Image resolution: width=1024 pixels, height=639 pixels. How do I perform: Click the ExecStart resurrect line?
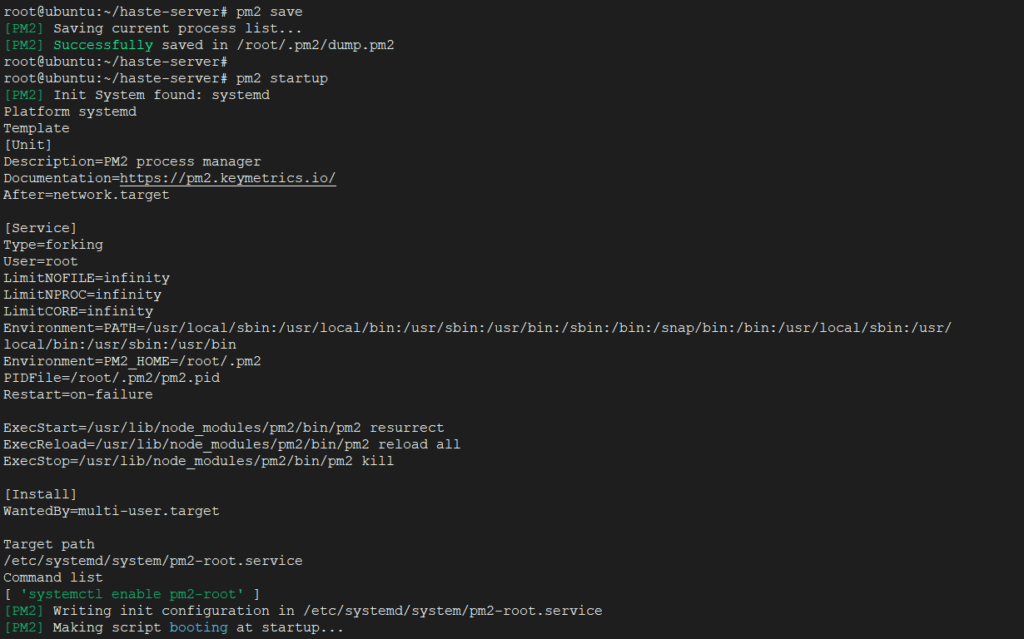point(223,428)
